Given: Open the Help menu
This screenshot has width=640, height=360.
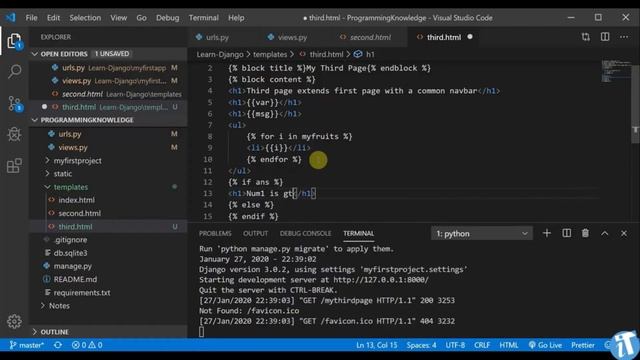Looking at the screenshot, I should pos(236,18).
